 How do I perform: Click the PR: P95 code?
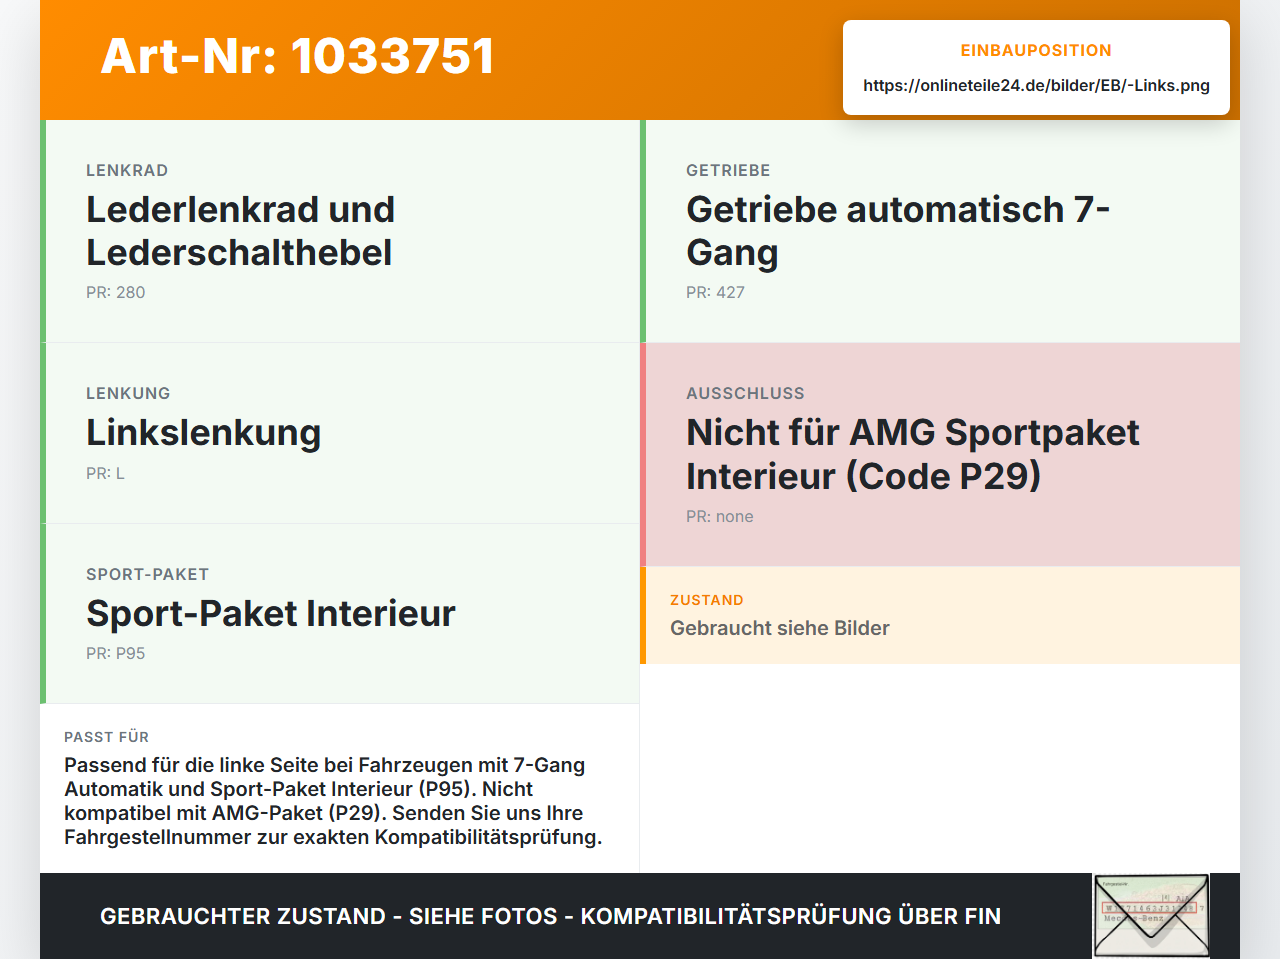pos(116,653)
